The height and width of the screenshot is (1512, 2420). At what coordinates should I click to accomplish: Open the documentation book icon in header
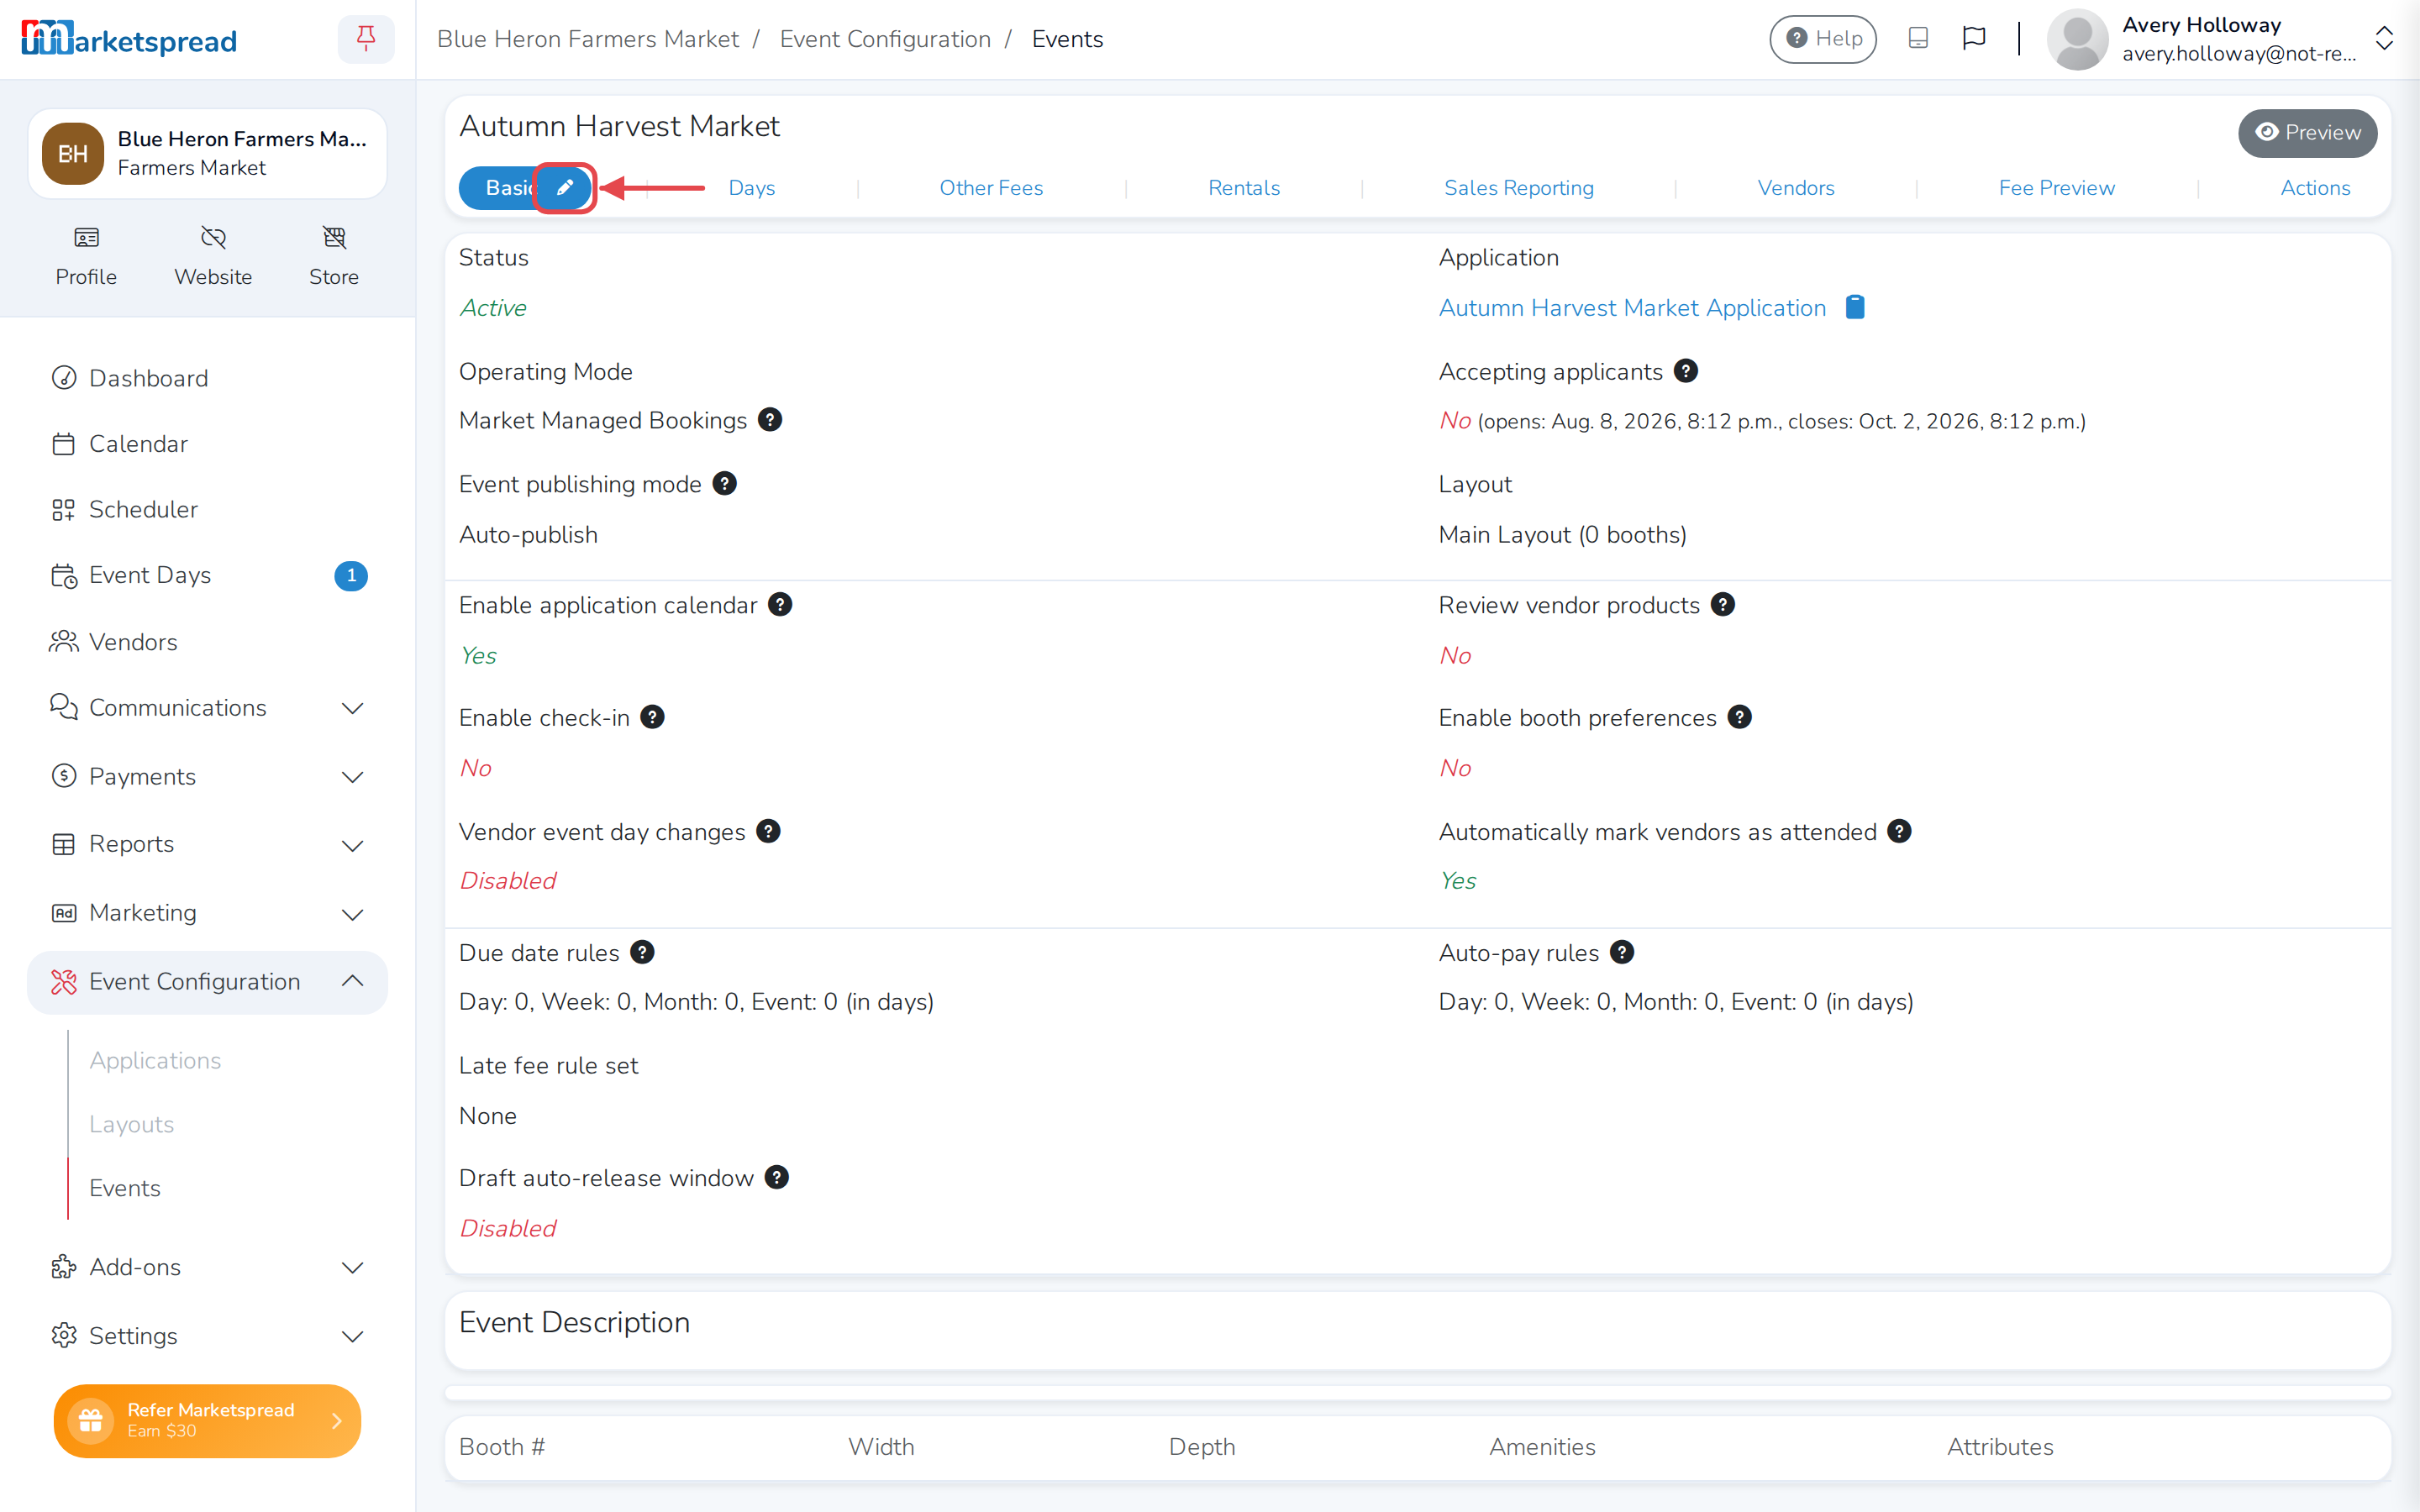point(1918,39)
